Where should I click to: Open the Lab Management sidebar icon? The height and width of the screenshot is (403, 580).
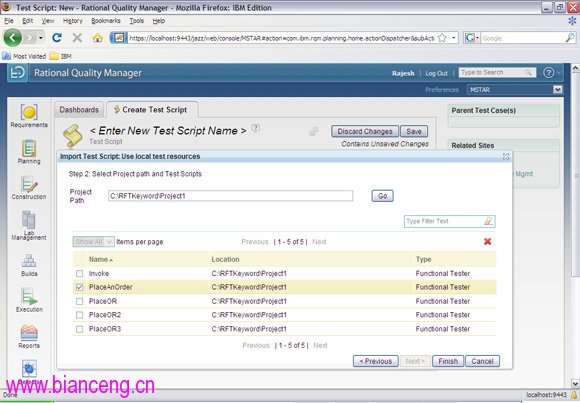29,220
